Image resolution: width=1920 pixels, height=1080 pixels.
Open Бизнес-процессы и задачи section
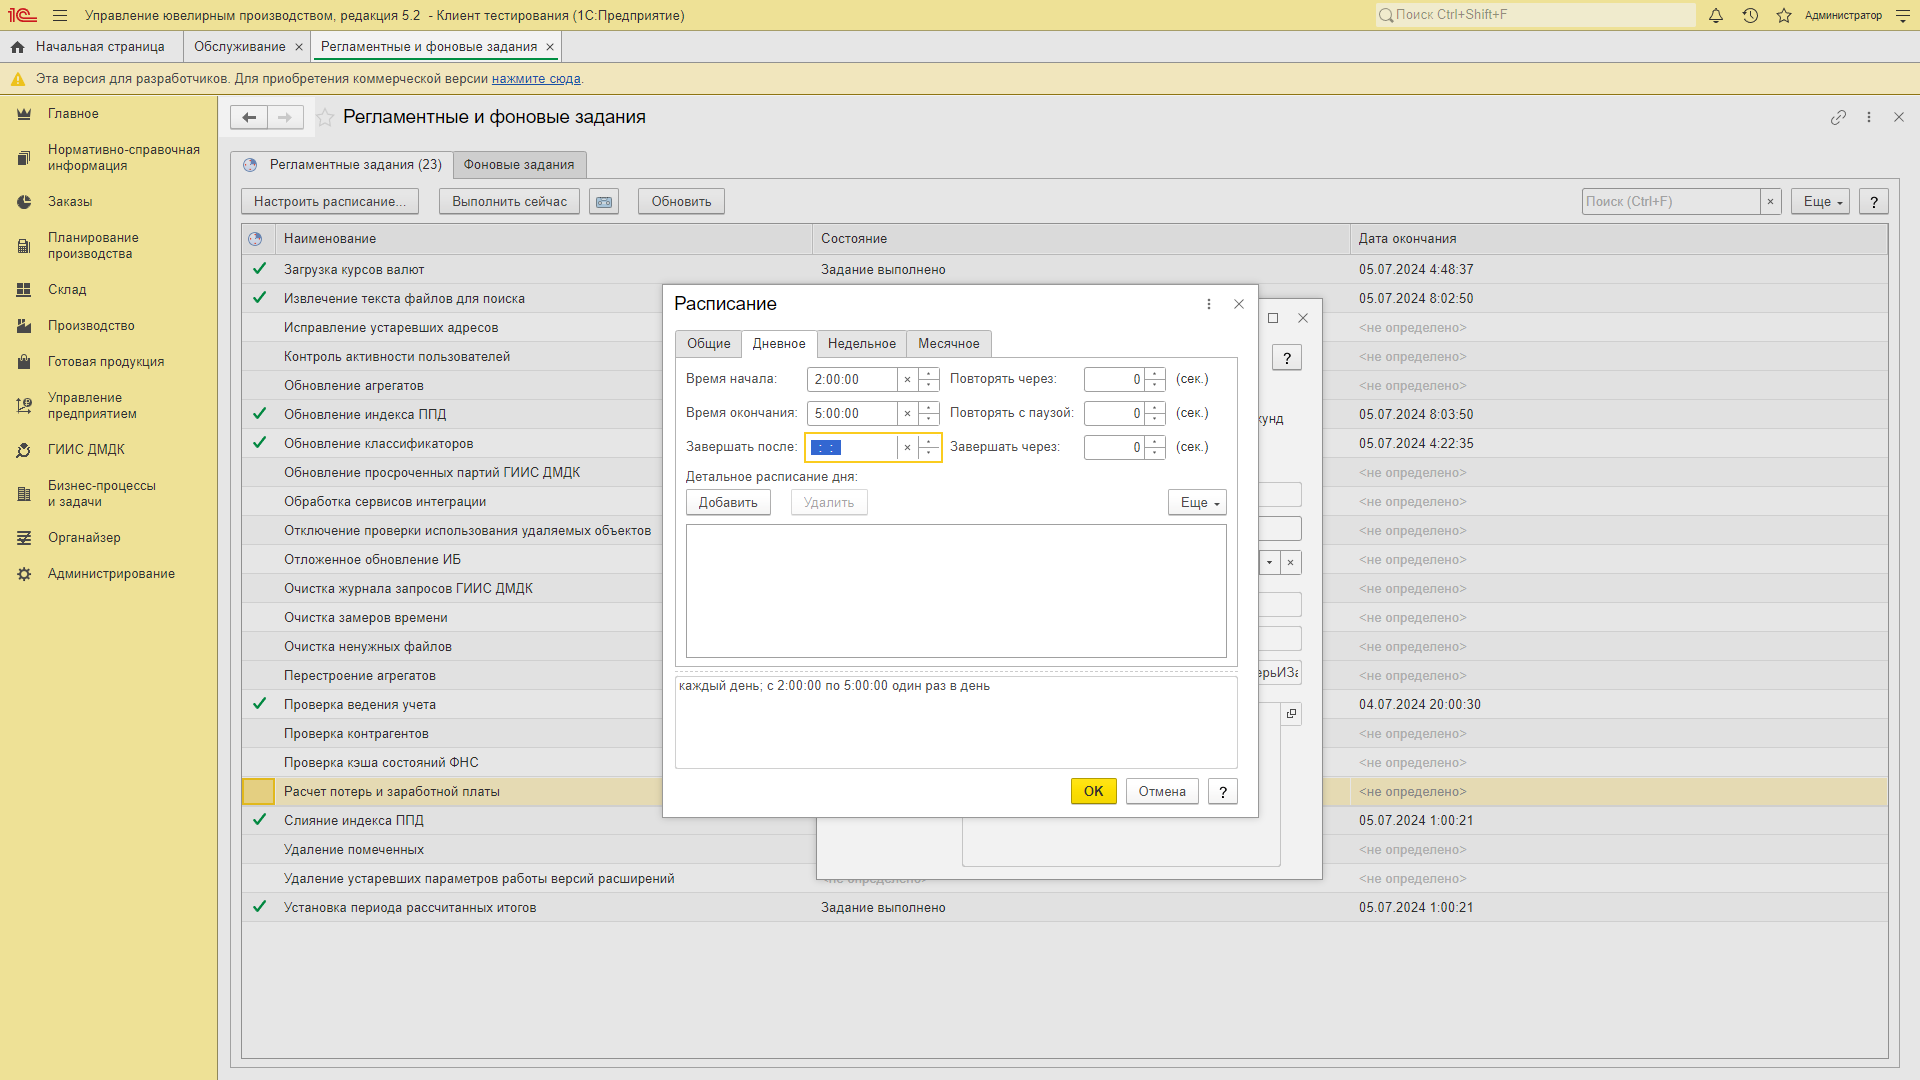click(x=108, y=494)
